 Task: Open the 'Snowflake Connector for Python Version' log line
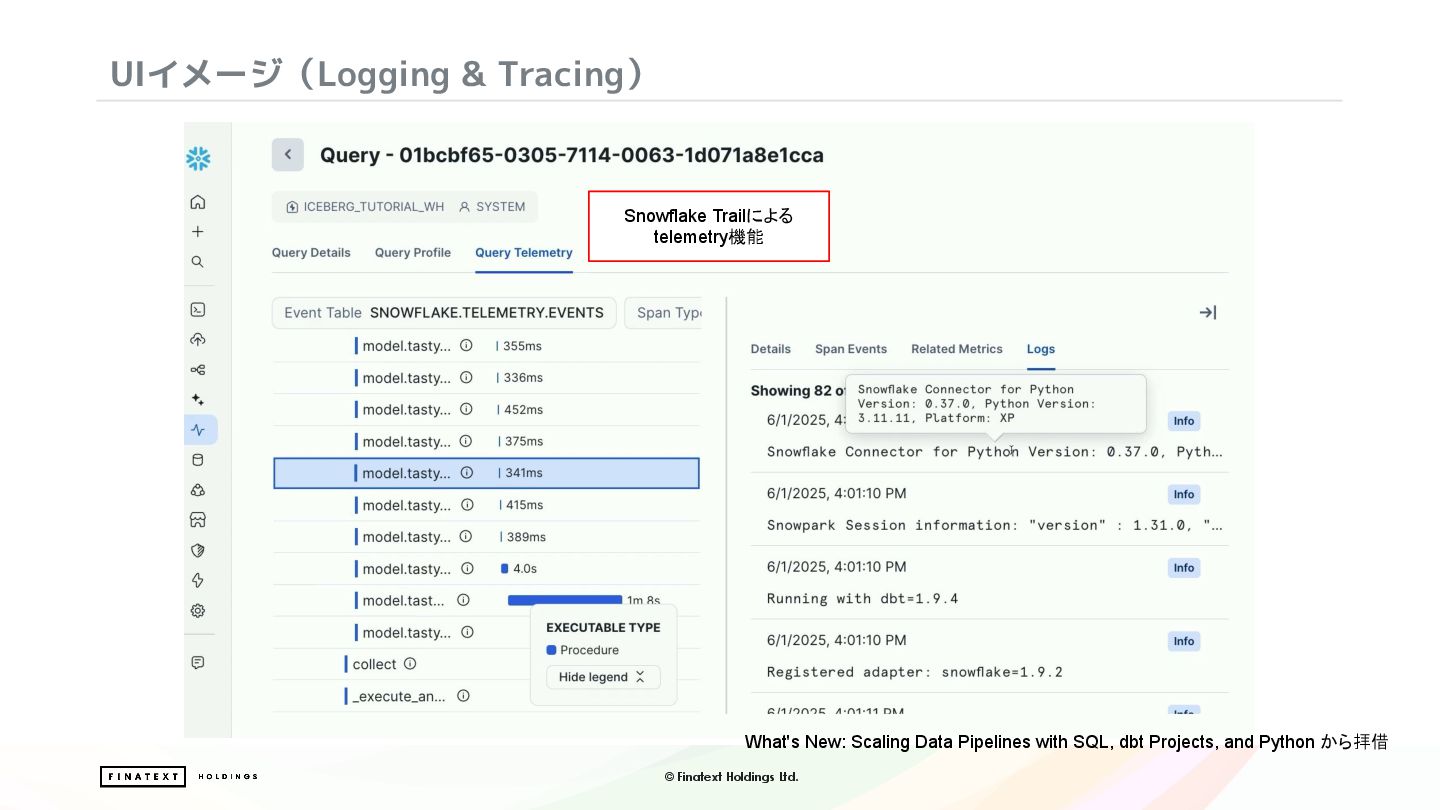[x=995, y=452]
